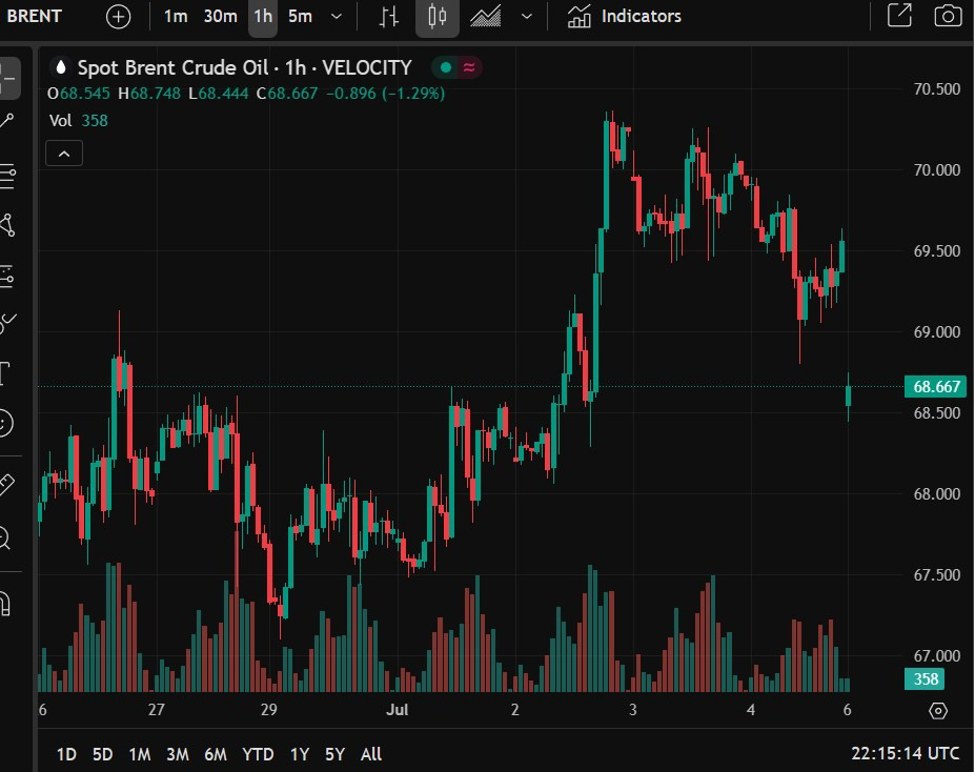The height and width of the screenshot is (772, 975).
Task: Expand the timeframe interval dropdown arrow
Action: pyautogui.click(x=337, y=16)
